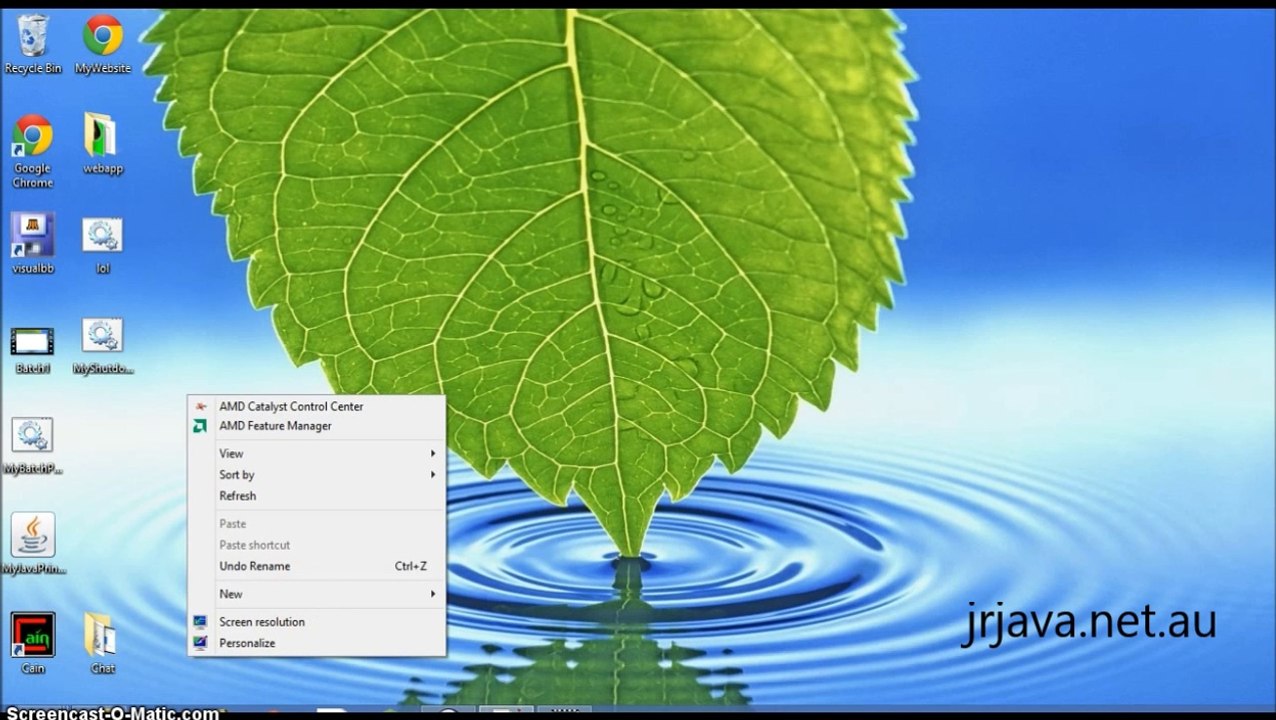Choose AMD Feature Manager in context menu

pyautogui.click(x=316, y=426)
